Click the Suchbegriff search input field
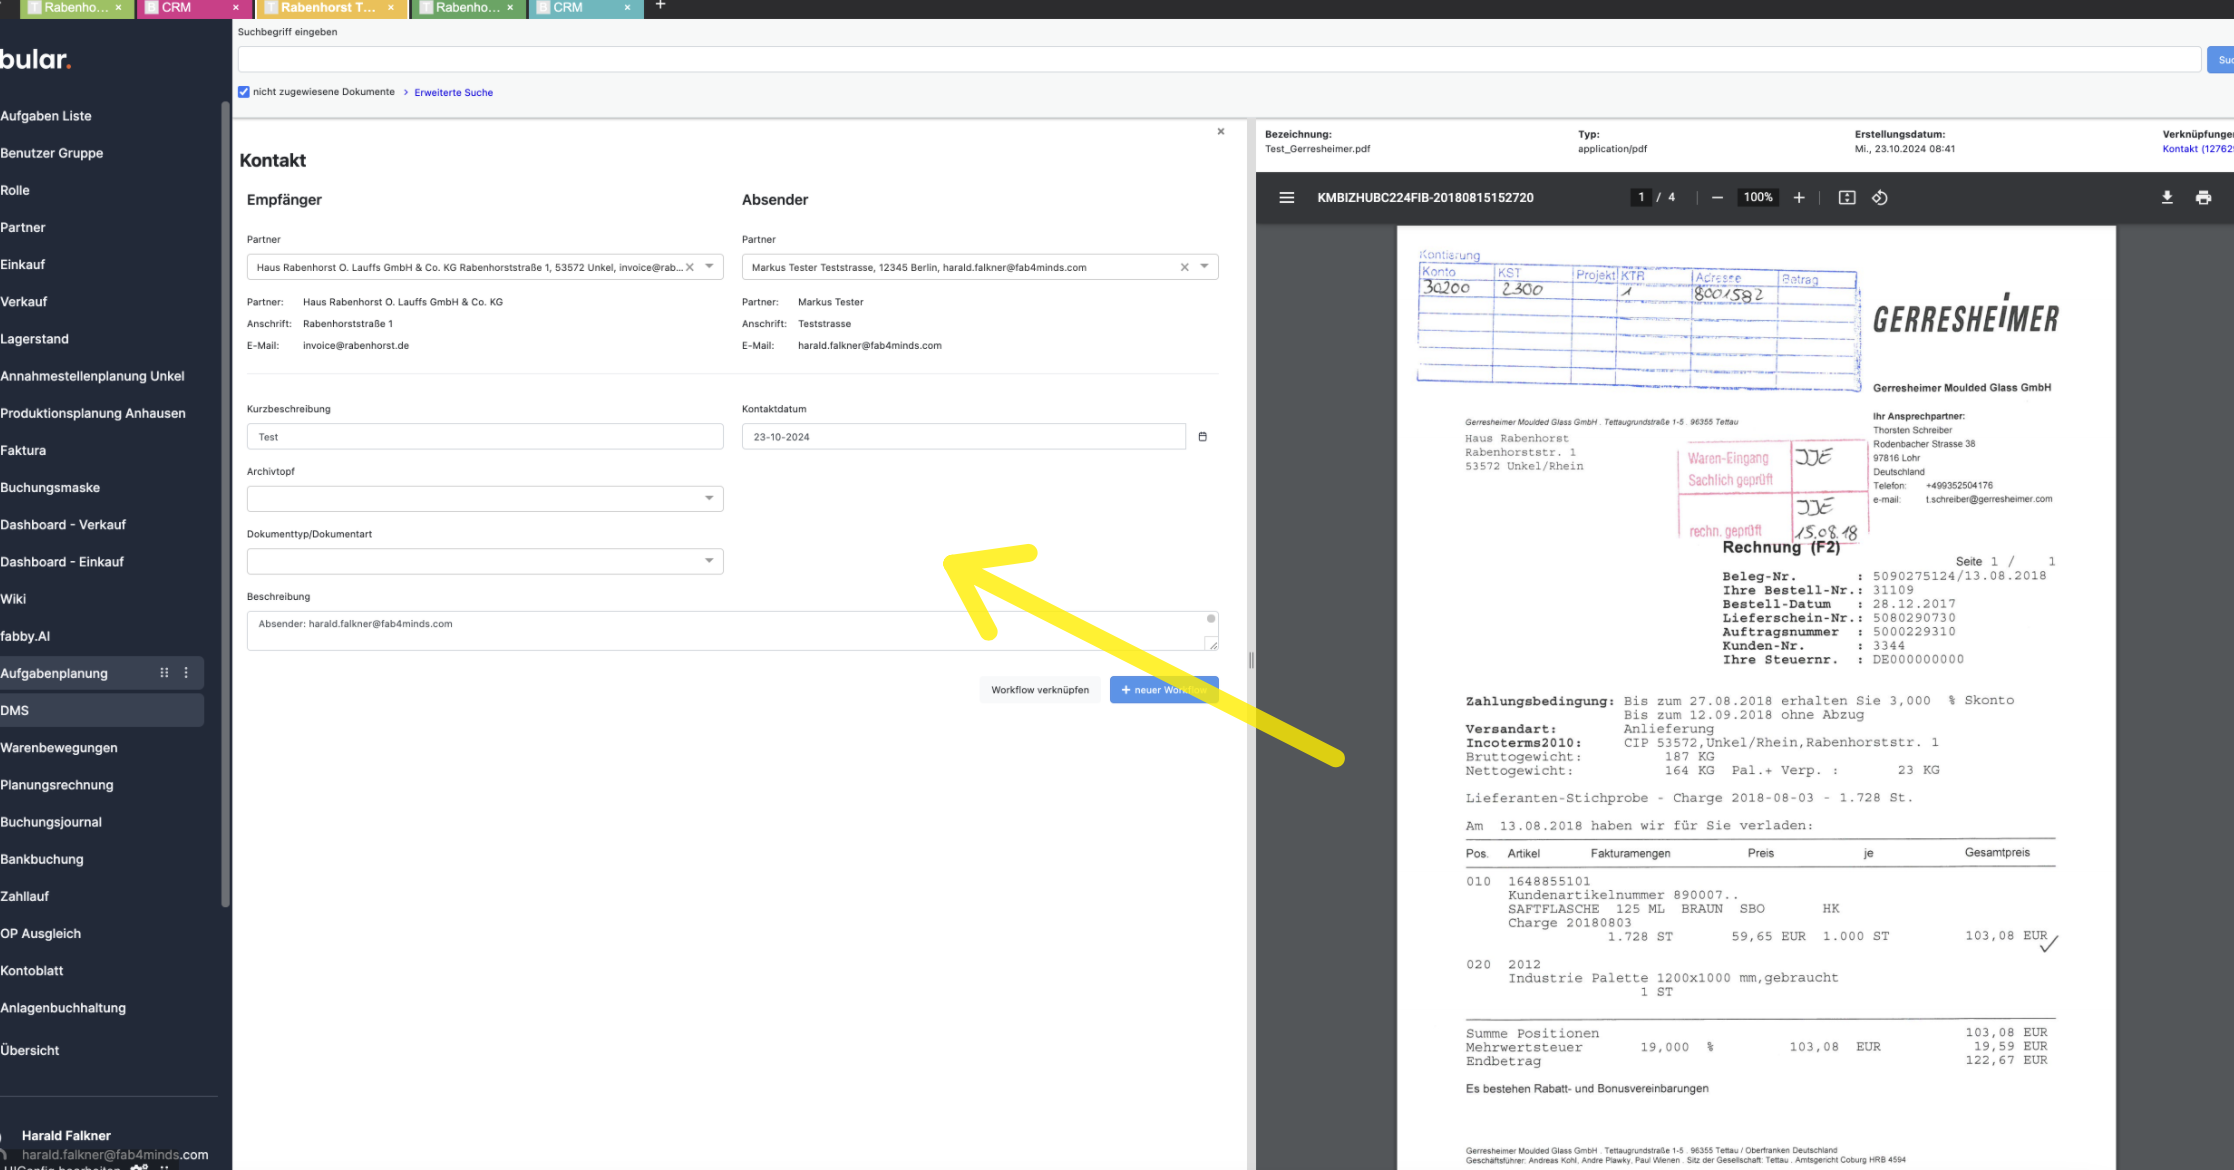This screenshot has height=1170, width=2234. point(1217,60)
